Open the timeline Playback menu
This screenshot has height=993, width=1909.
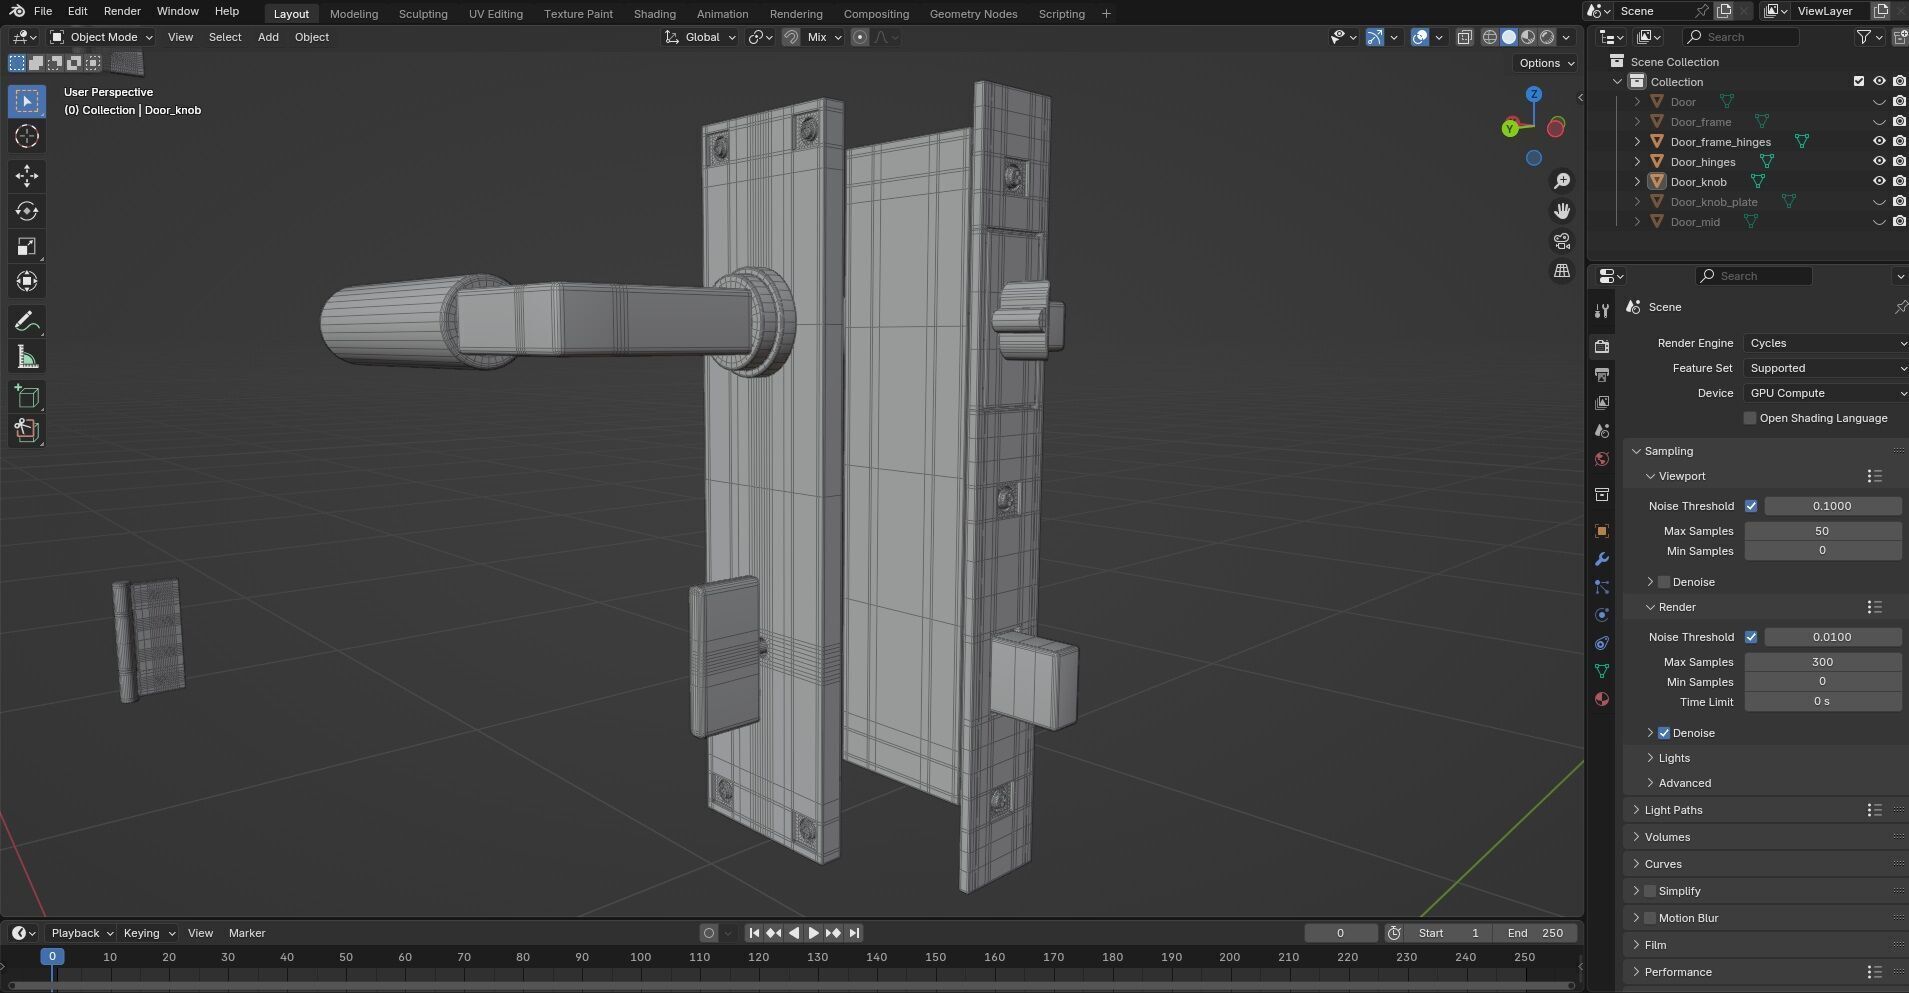click(x=82, y=933)
